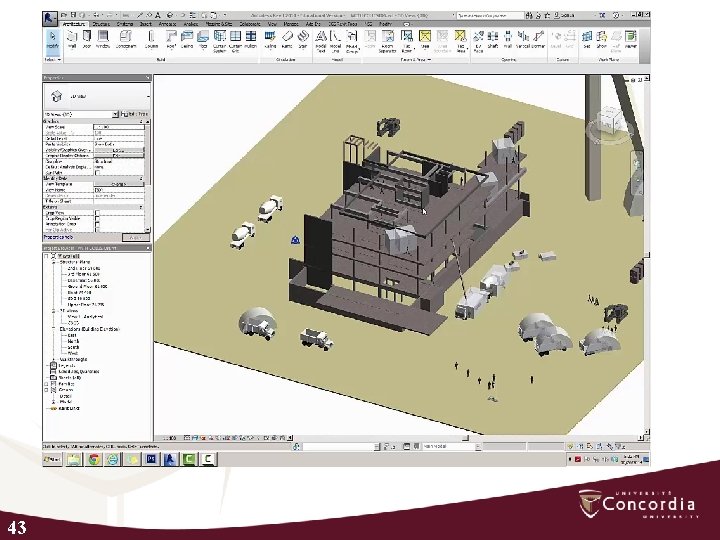Select the Room Separator tool

(x=388, y=41)
